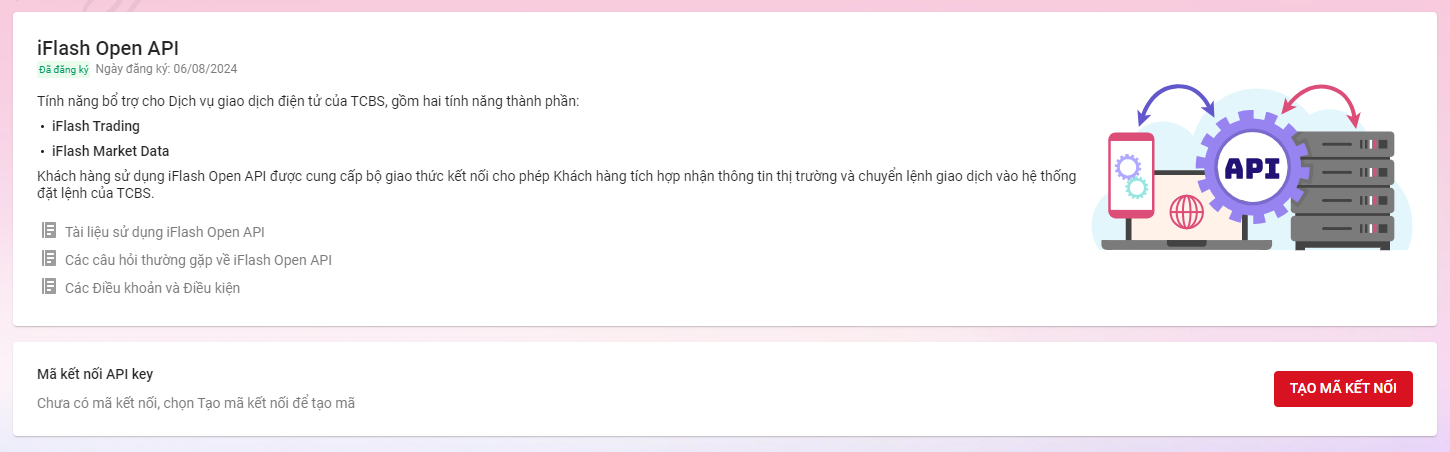Open Các Điều khoản và Điều kiện link

[152, 288]
